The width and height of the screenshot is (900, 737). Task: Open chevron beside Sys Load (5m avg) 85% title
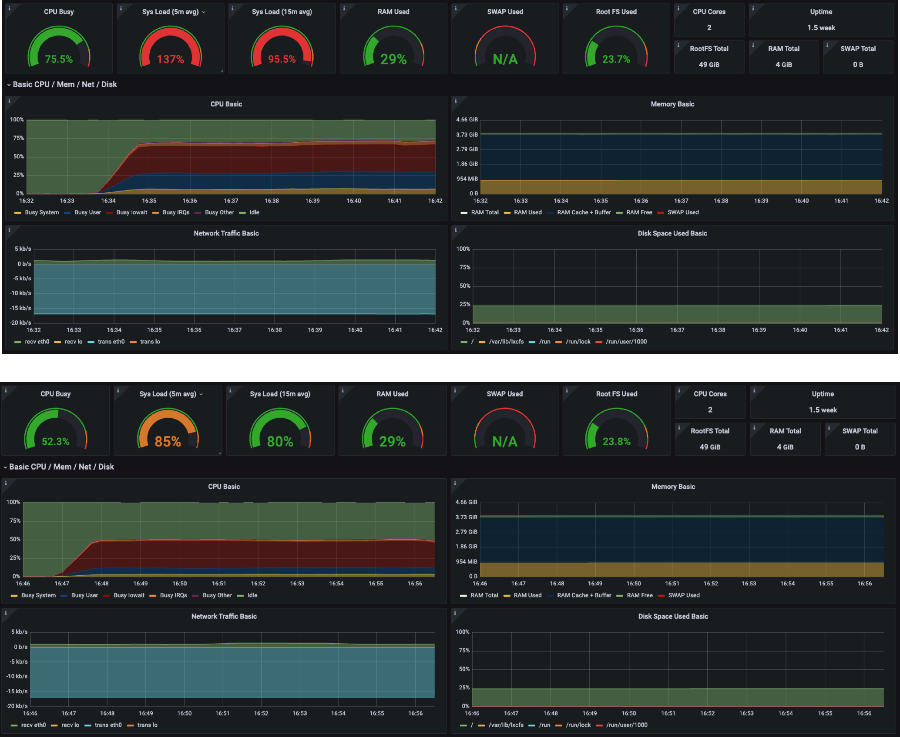click(201, 394)
